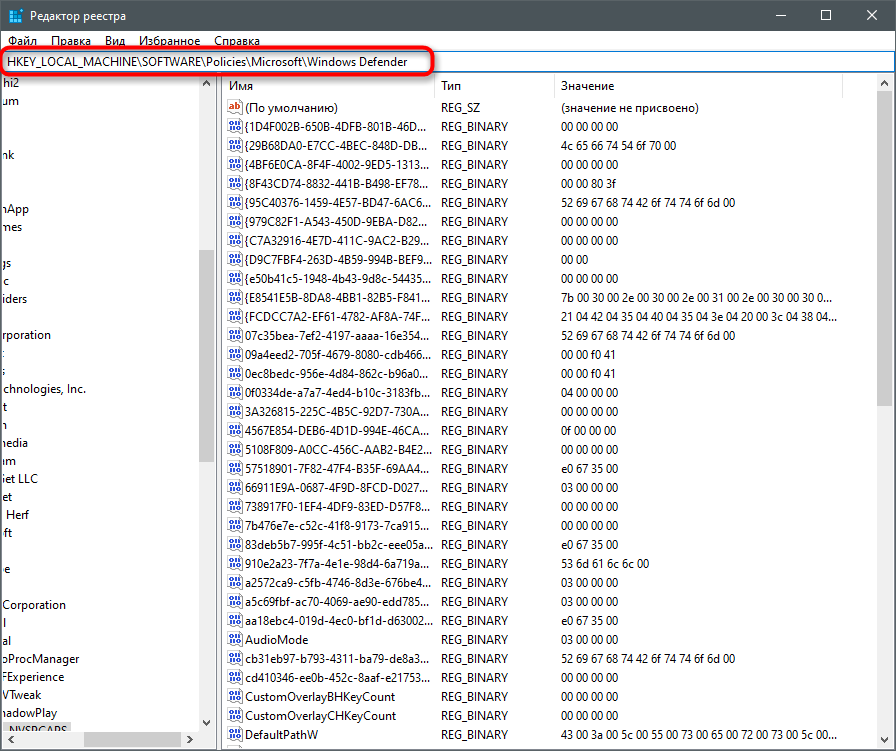Click tree pane horizontal scroll right arrow
The width and height of the screenshot is (896, 751).
(x=190, y=740)
